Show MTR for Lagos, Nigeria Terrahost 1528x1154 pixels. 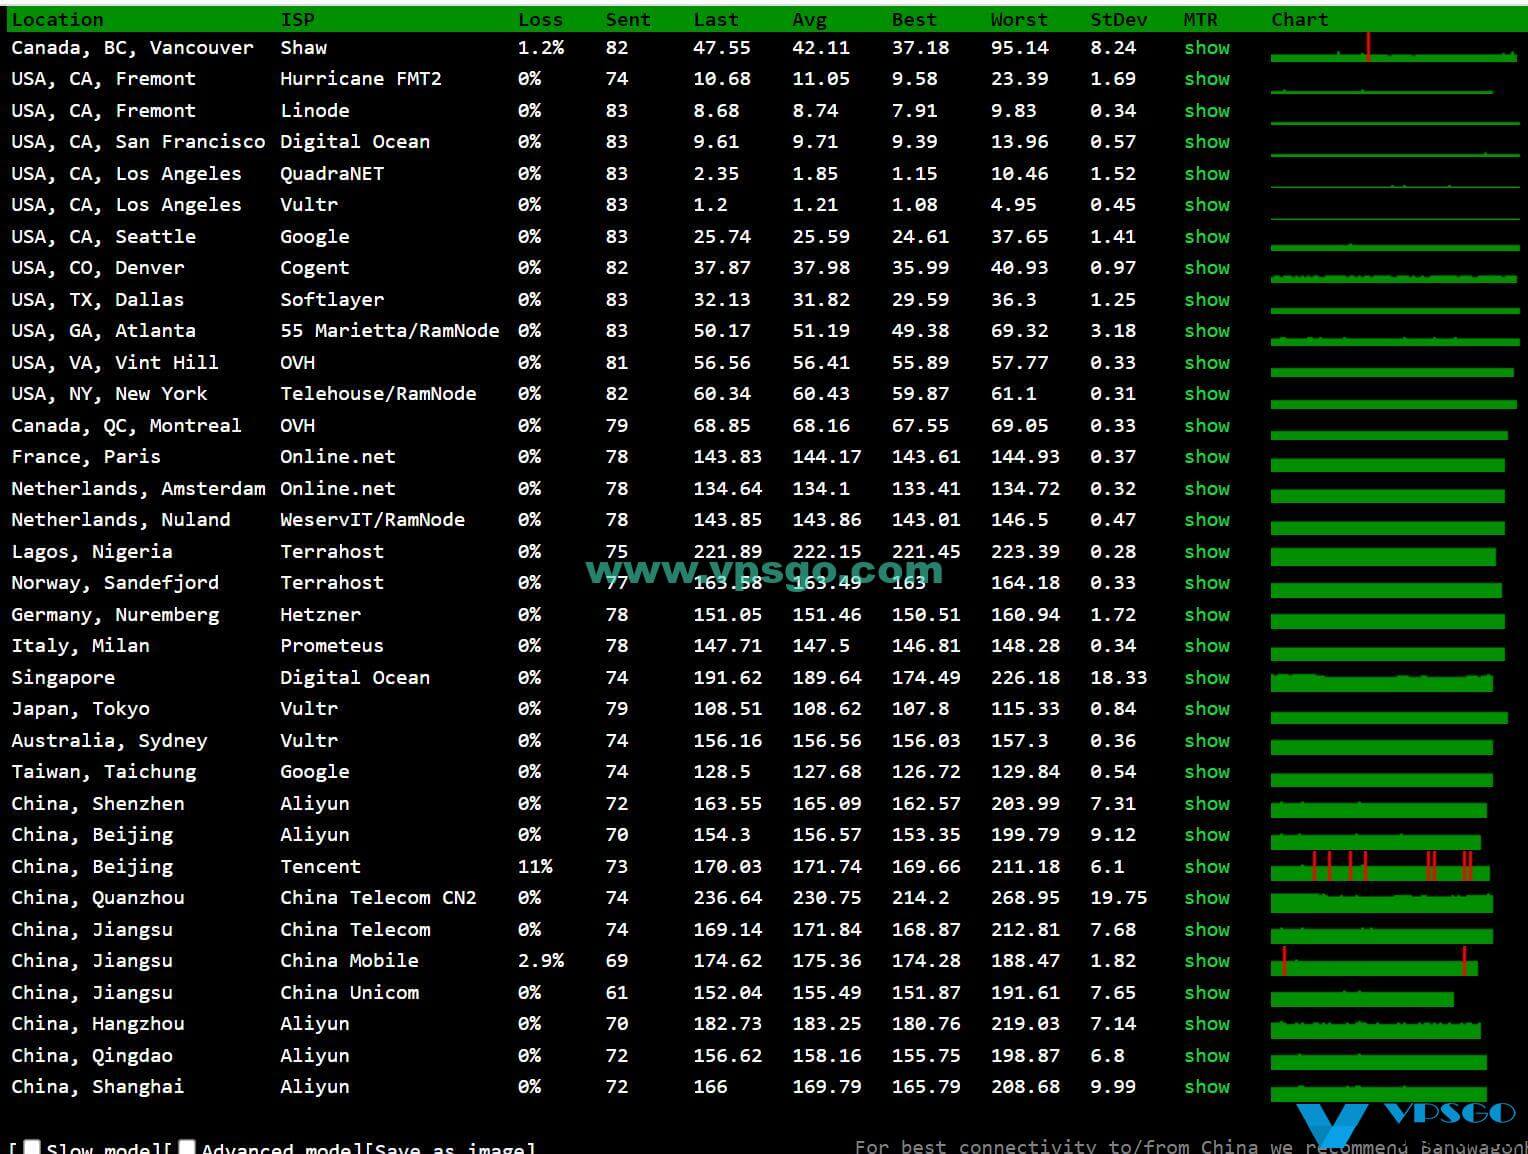coord(1207,552)
